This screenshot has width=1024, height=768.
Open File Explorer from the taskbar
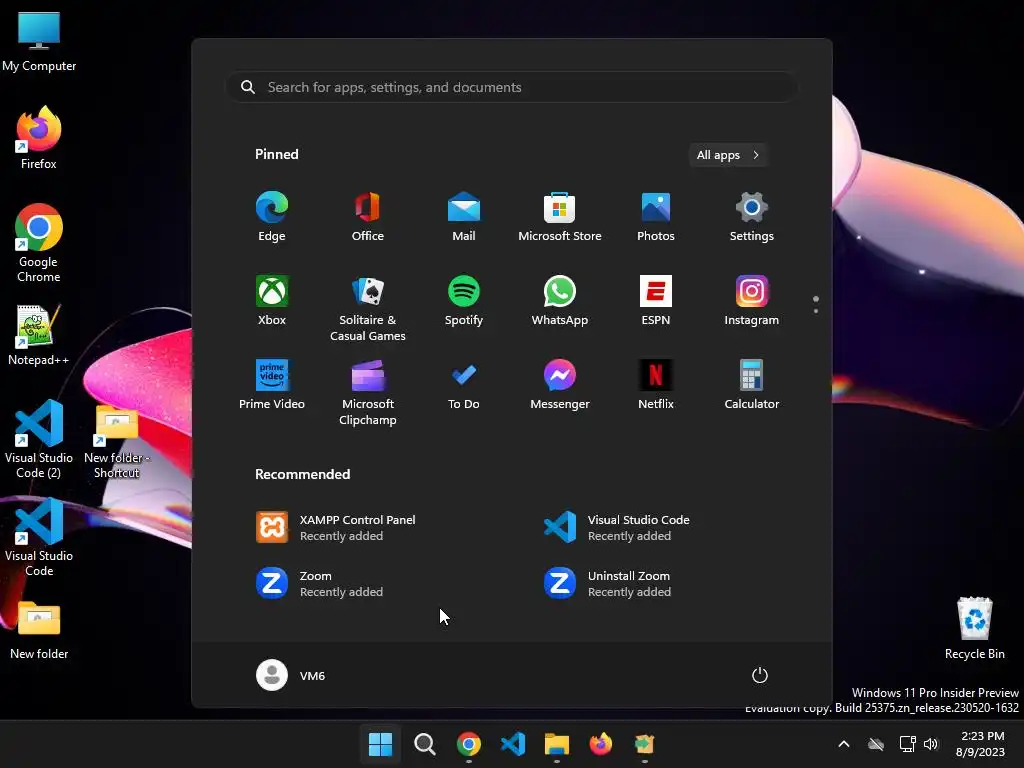[x=556, y=744]
